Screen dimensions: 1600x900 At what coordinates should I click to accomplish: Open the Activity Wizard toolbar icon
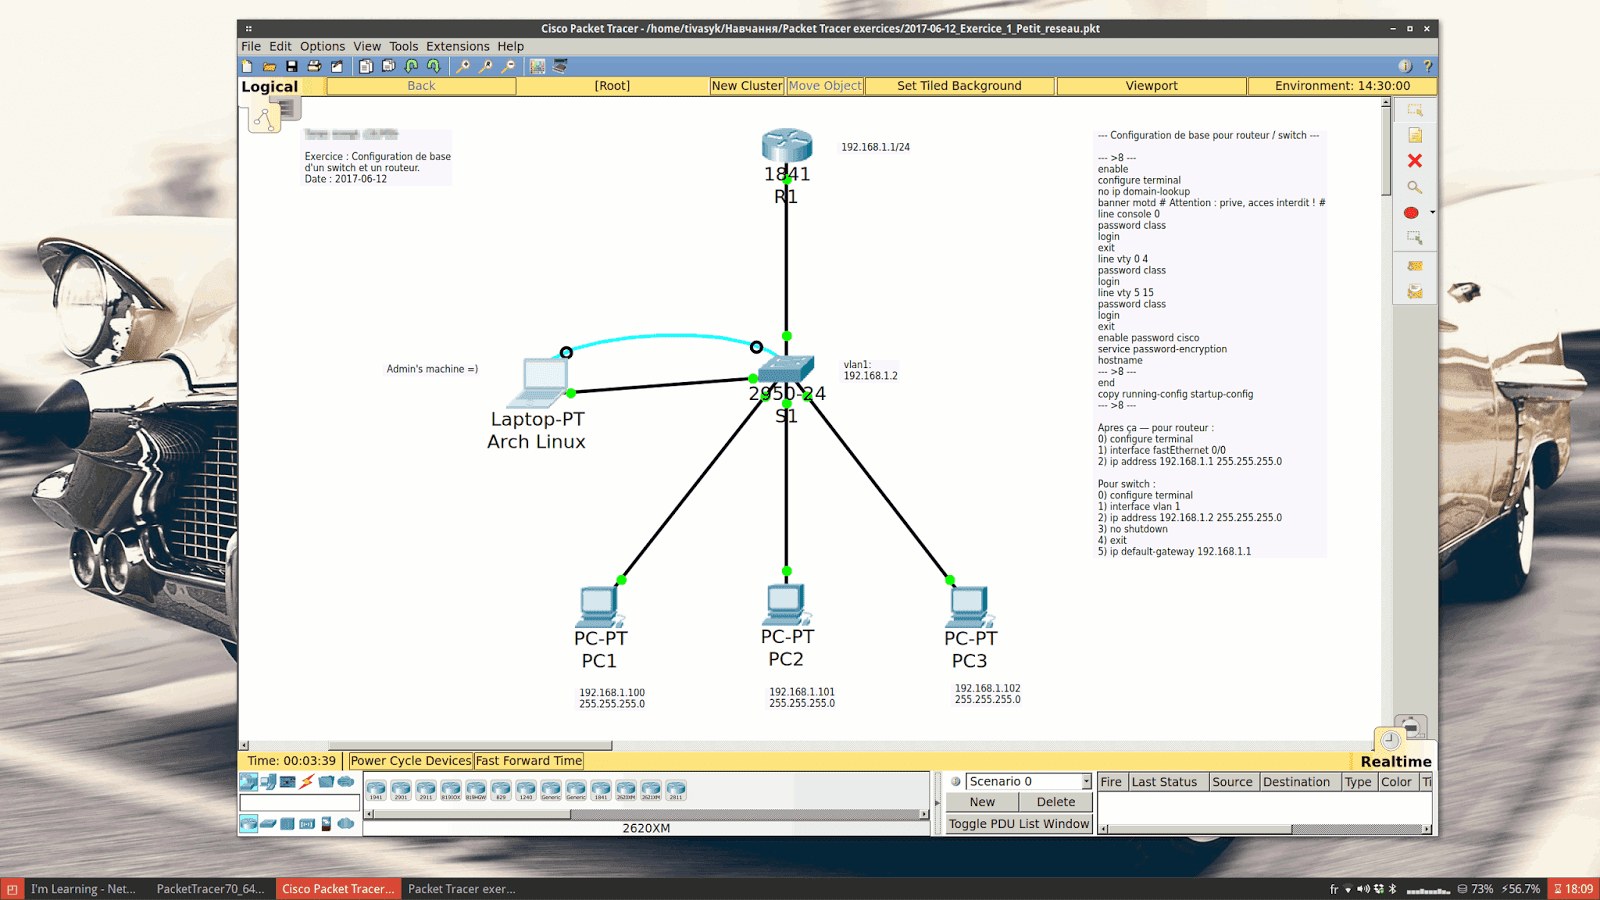337,66
